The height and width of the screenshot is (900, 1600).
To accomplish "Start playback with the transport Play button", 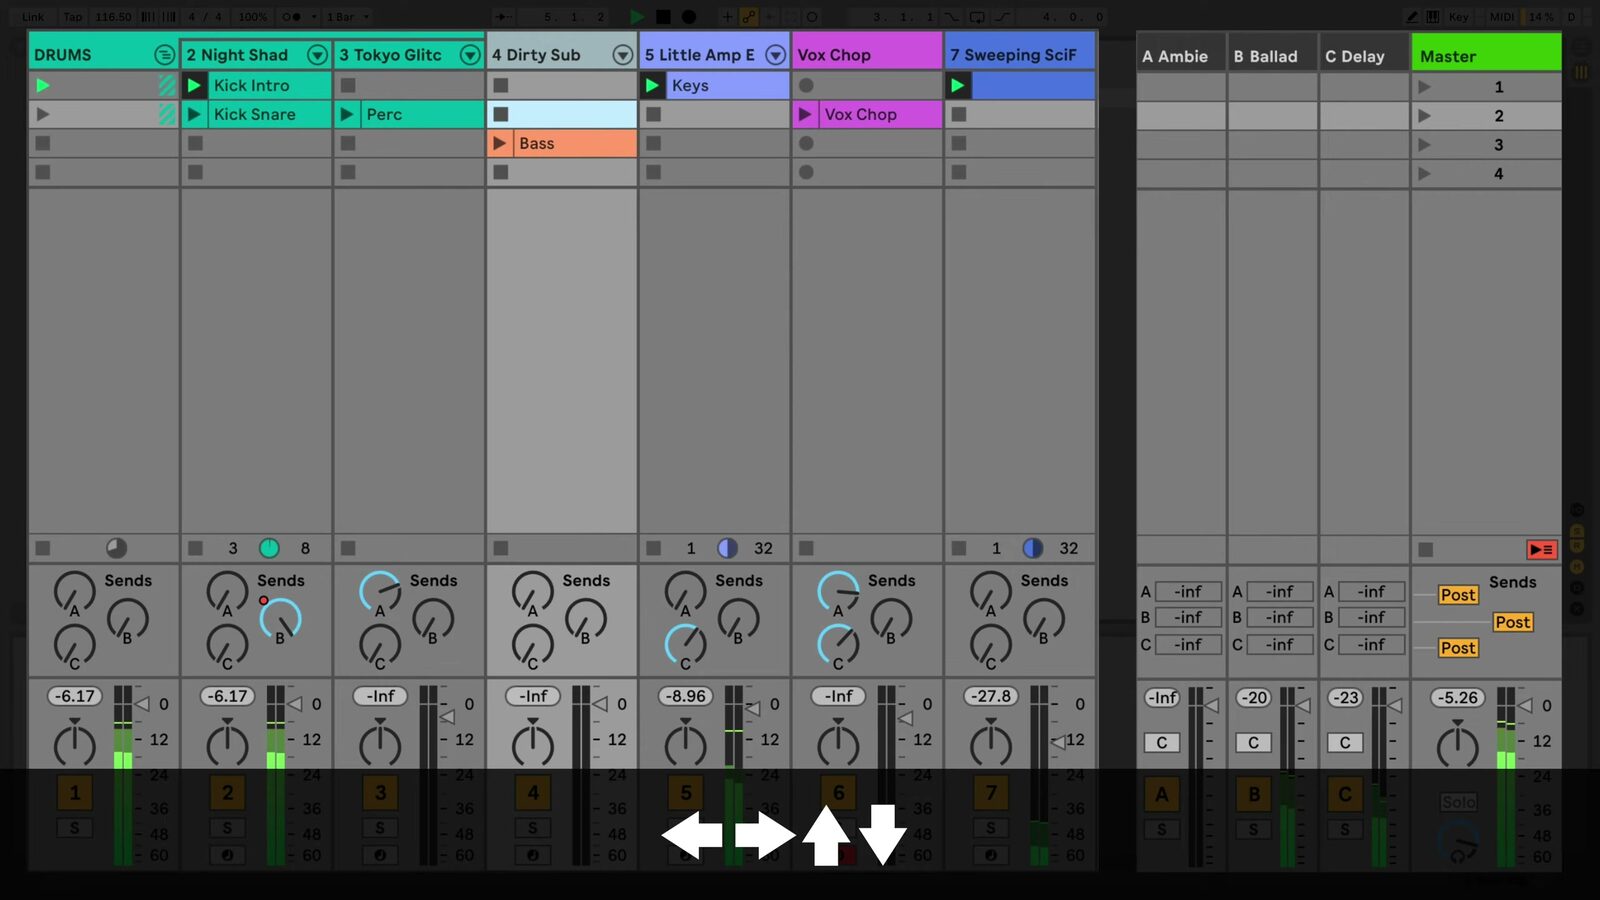I will coord(637,16).
